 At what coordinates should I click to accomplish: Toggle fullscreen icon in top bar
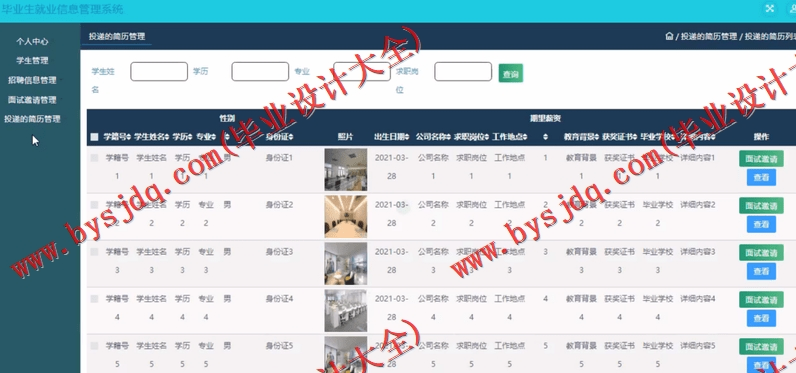point(770,8)
